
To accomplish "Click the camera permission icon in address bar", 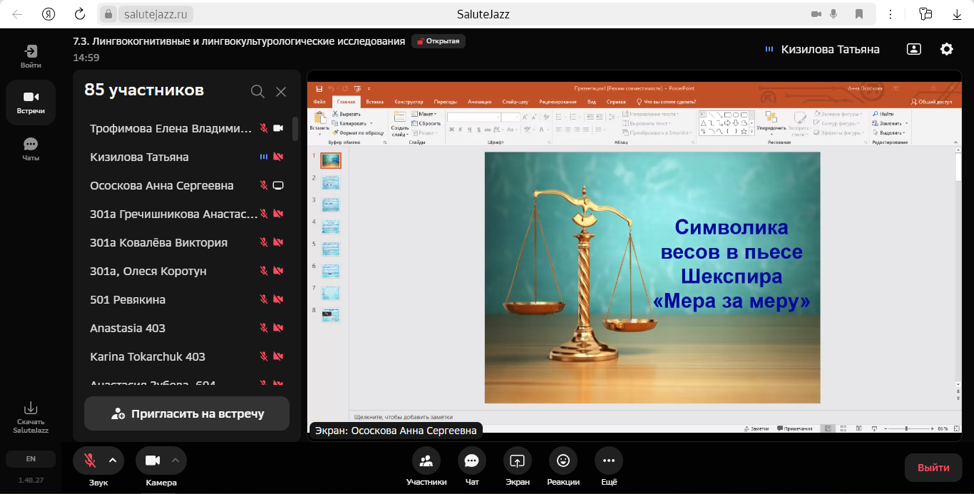I will (816, 14).
